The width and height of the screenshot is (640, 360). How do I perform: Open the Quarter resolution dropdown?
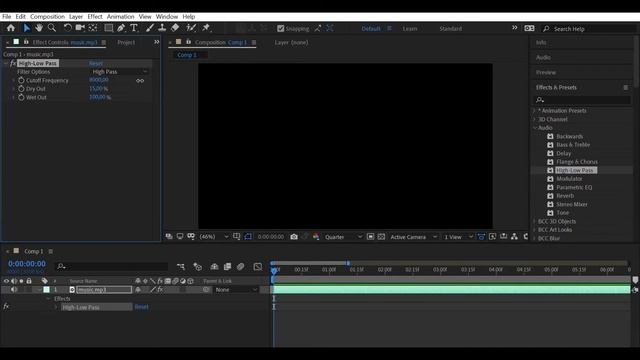click(343, 237)
